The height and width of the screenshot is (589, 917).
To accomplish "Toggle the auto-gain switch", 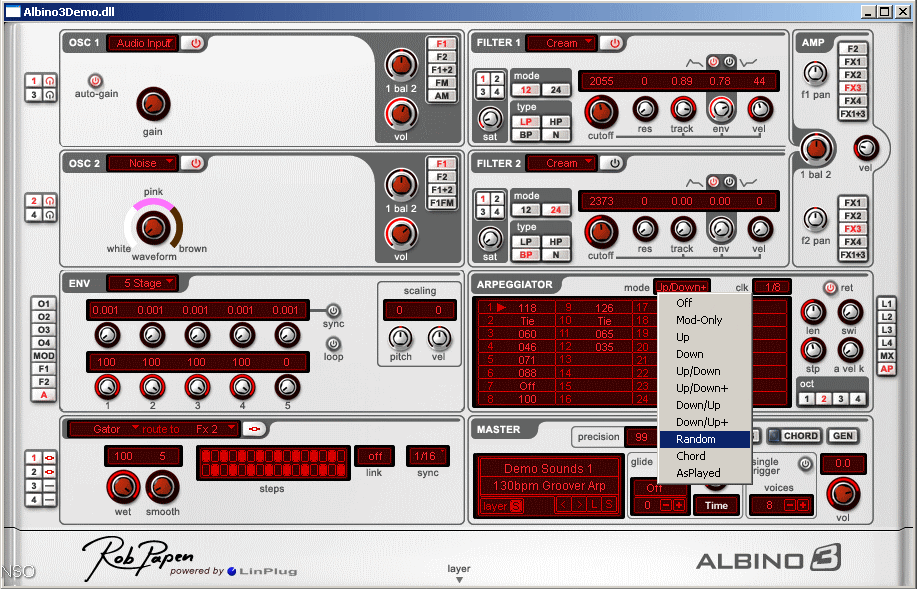I will point(95,81).
